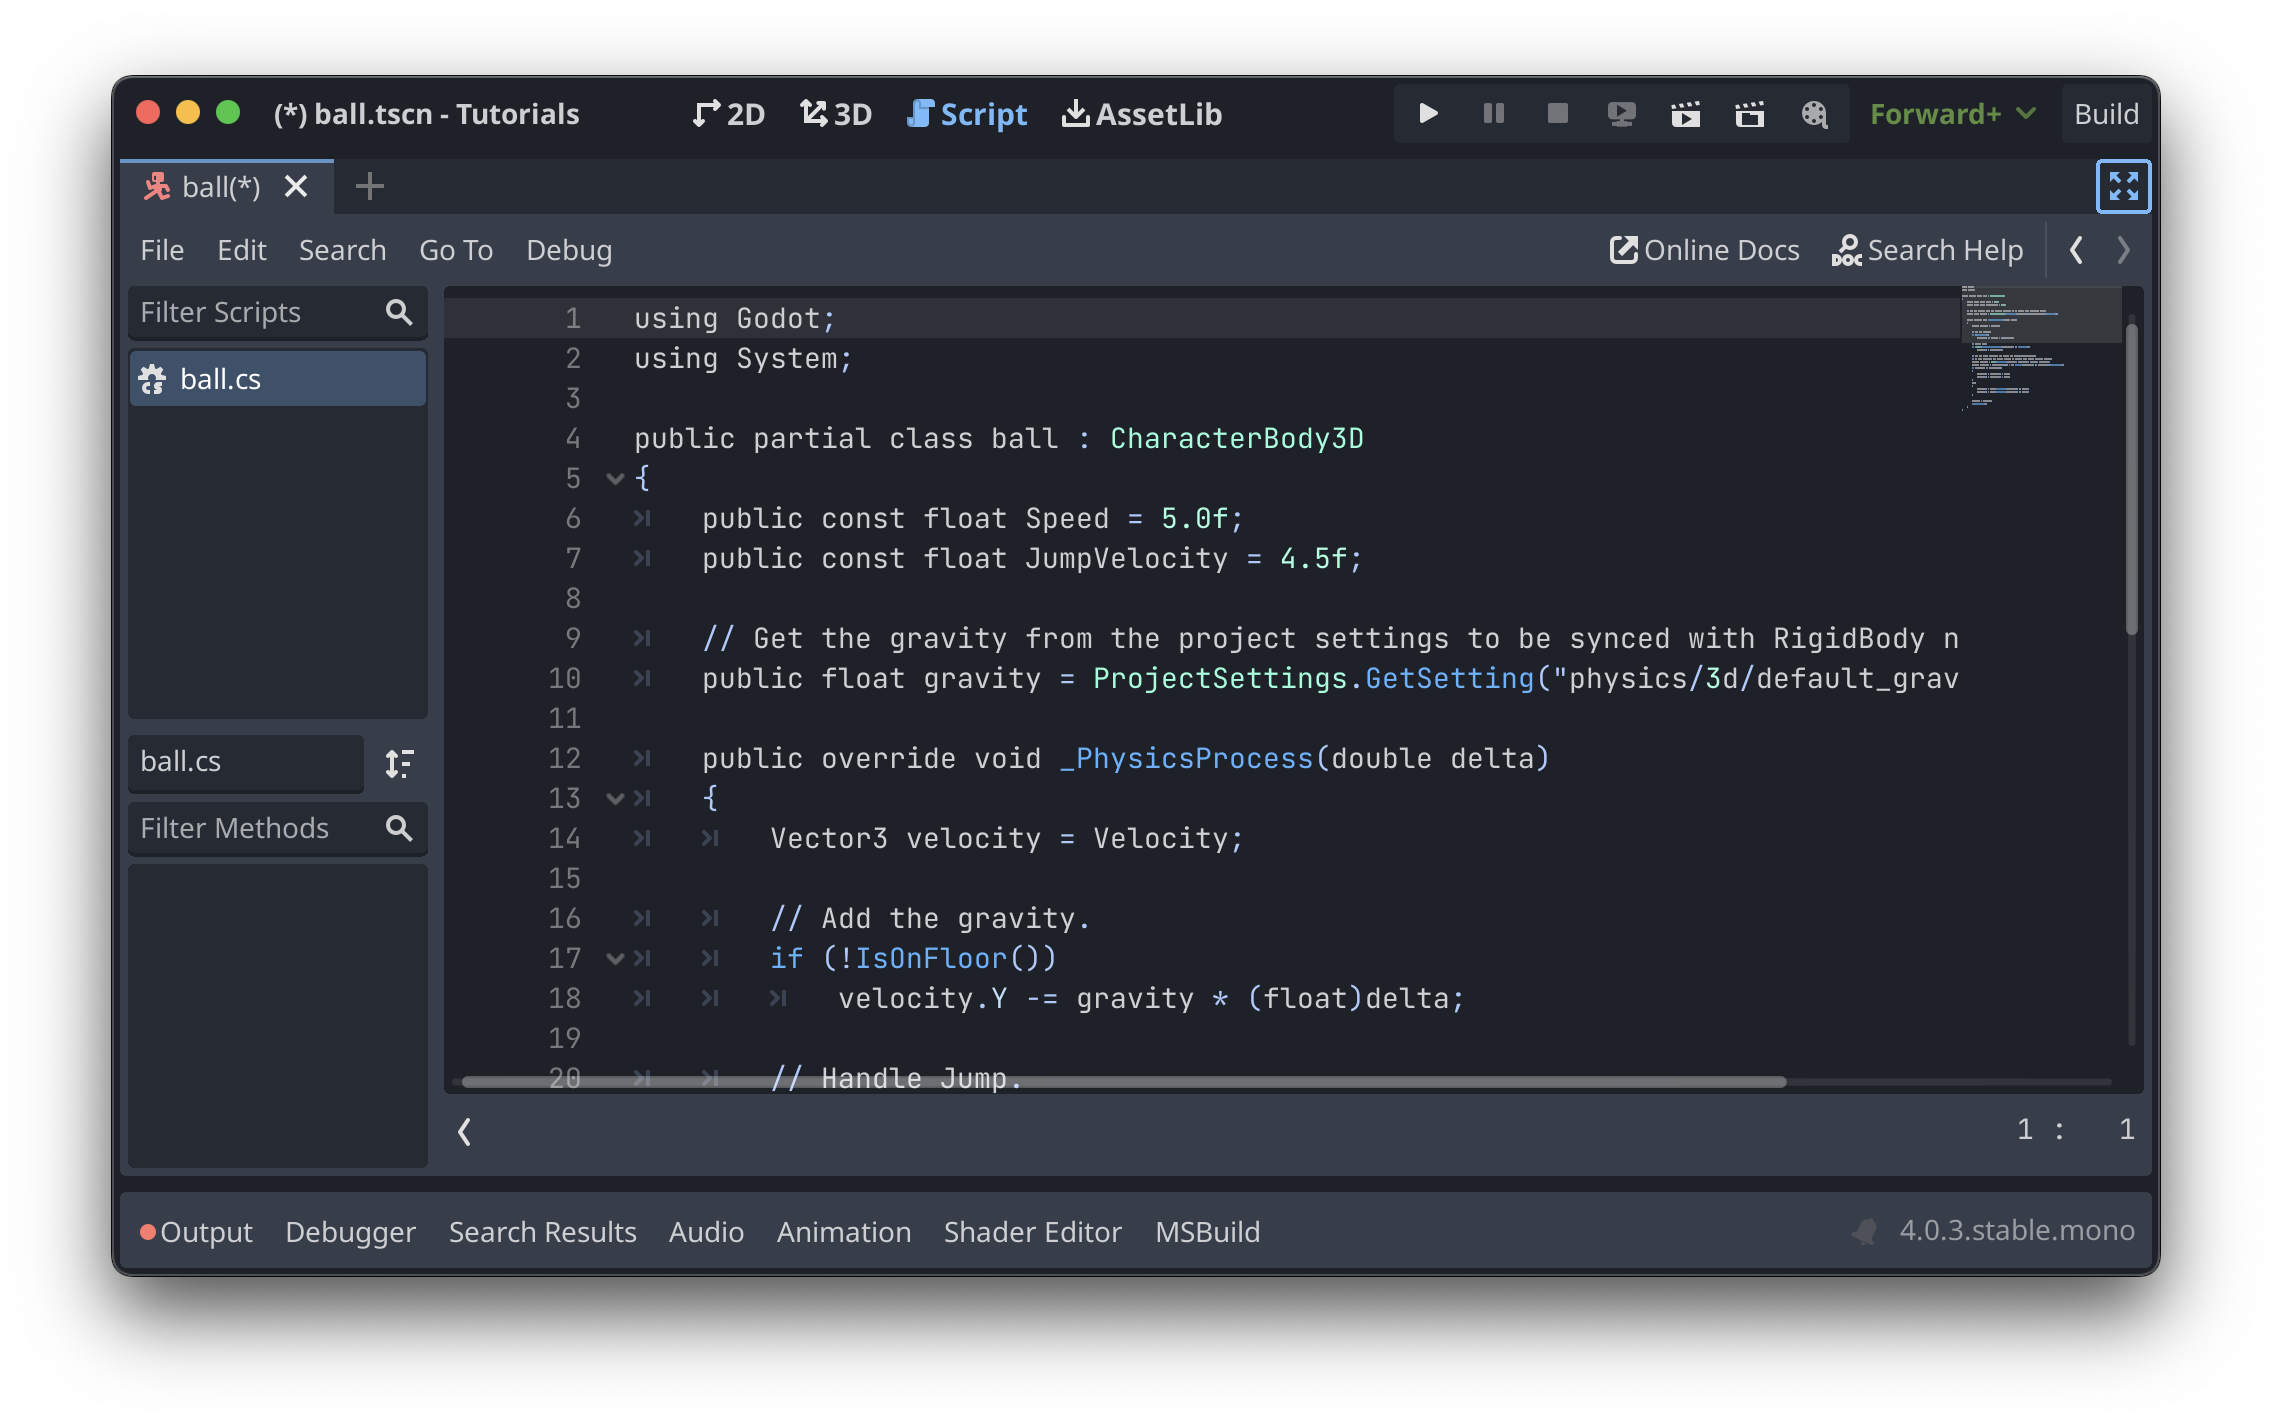Switch the editor to 3D mode
The image size is (2272, 1424).
pyautogui.click(x=835, y=113)
